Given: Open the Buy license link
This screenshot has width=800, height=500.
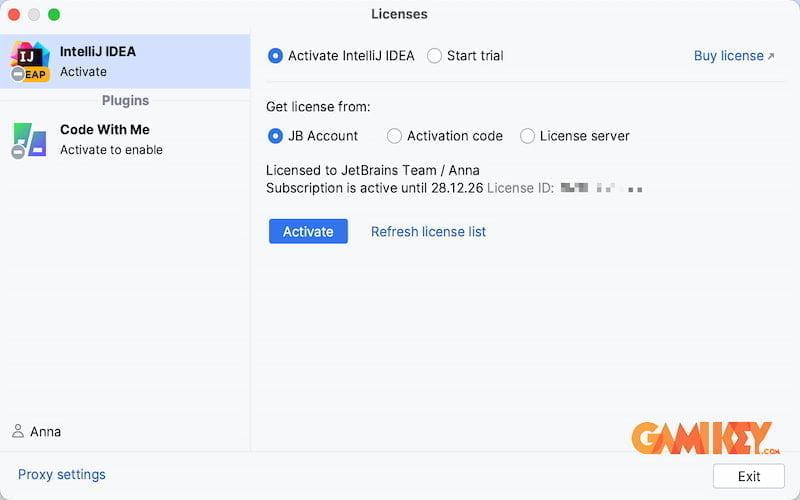Looking at the screenshot, I should (x=734, y=56).
